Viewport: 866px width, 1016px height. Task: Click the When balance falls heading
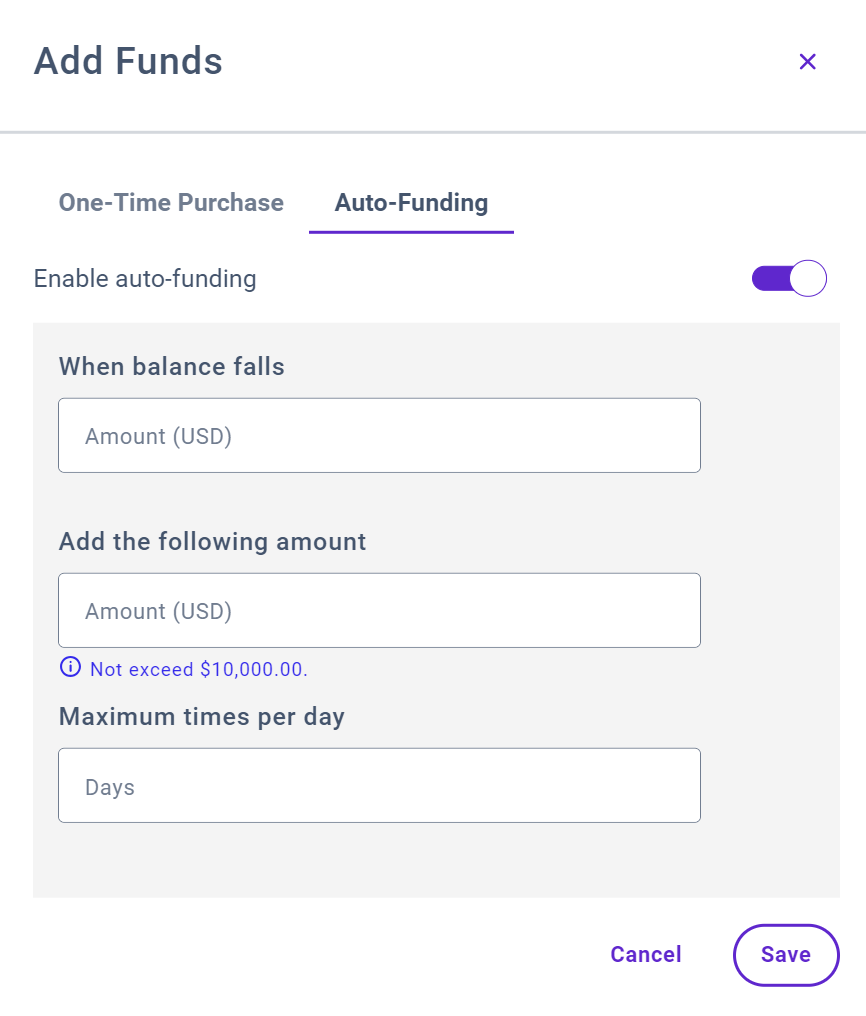pyautogui.click(x=171, y=367)
